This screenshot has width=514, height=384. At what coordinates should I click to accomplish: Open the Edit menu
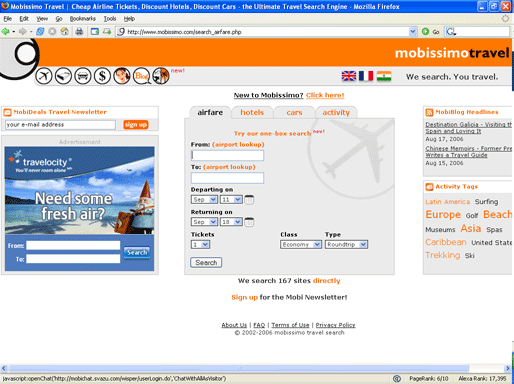24,19
